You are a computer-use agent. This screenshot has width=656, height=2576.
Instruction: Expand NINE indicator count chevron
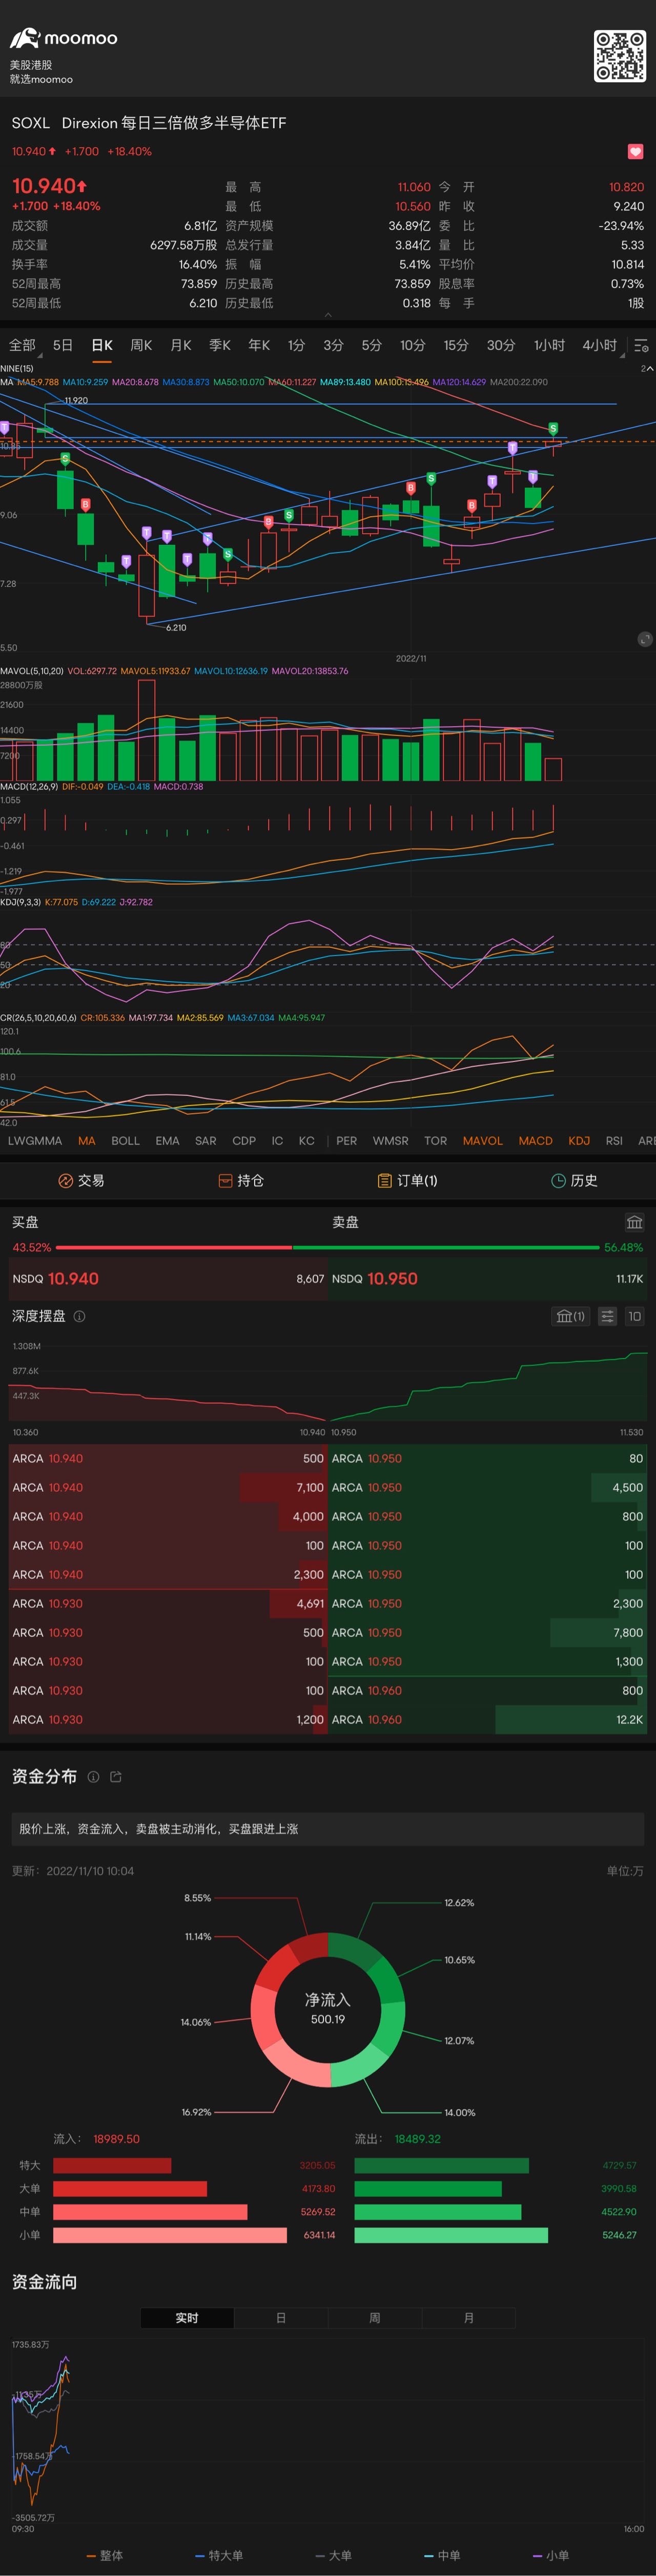647,369
